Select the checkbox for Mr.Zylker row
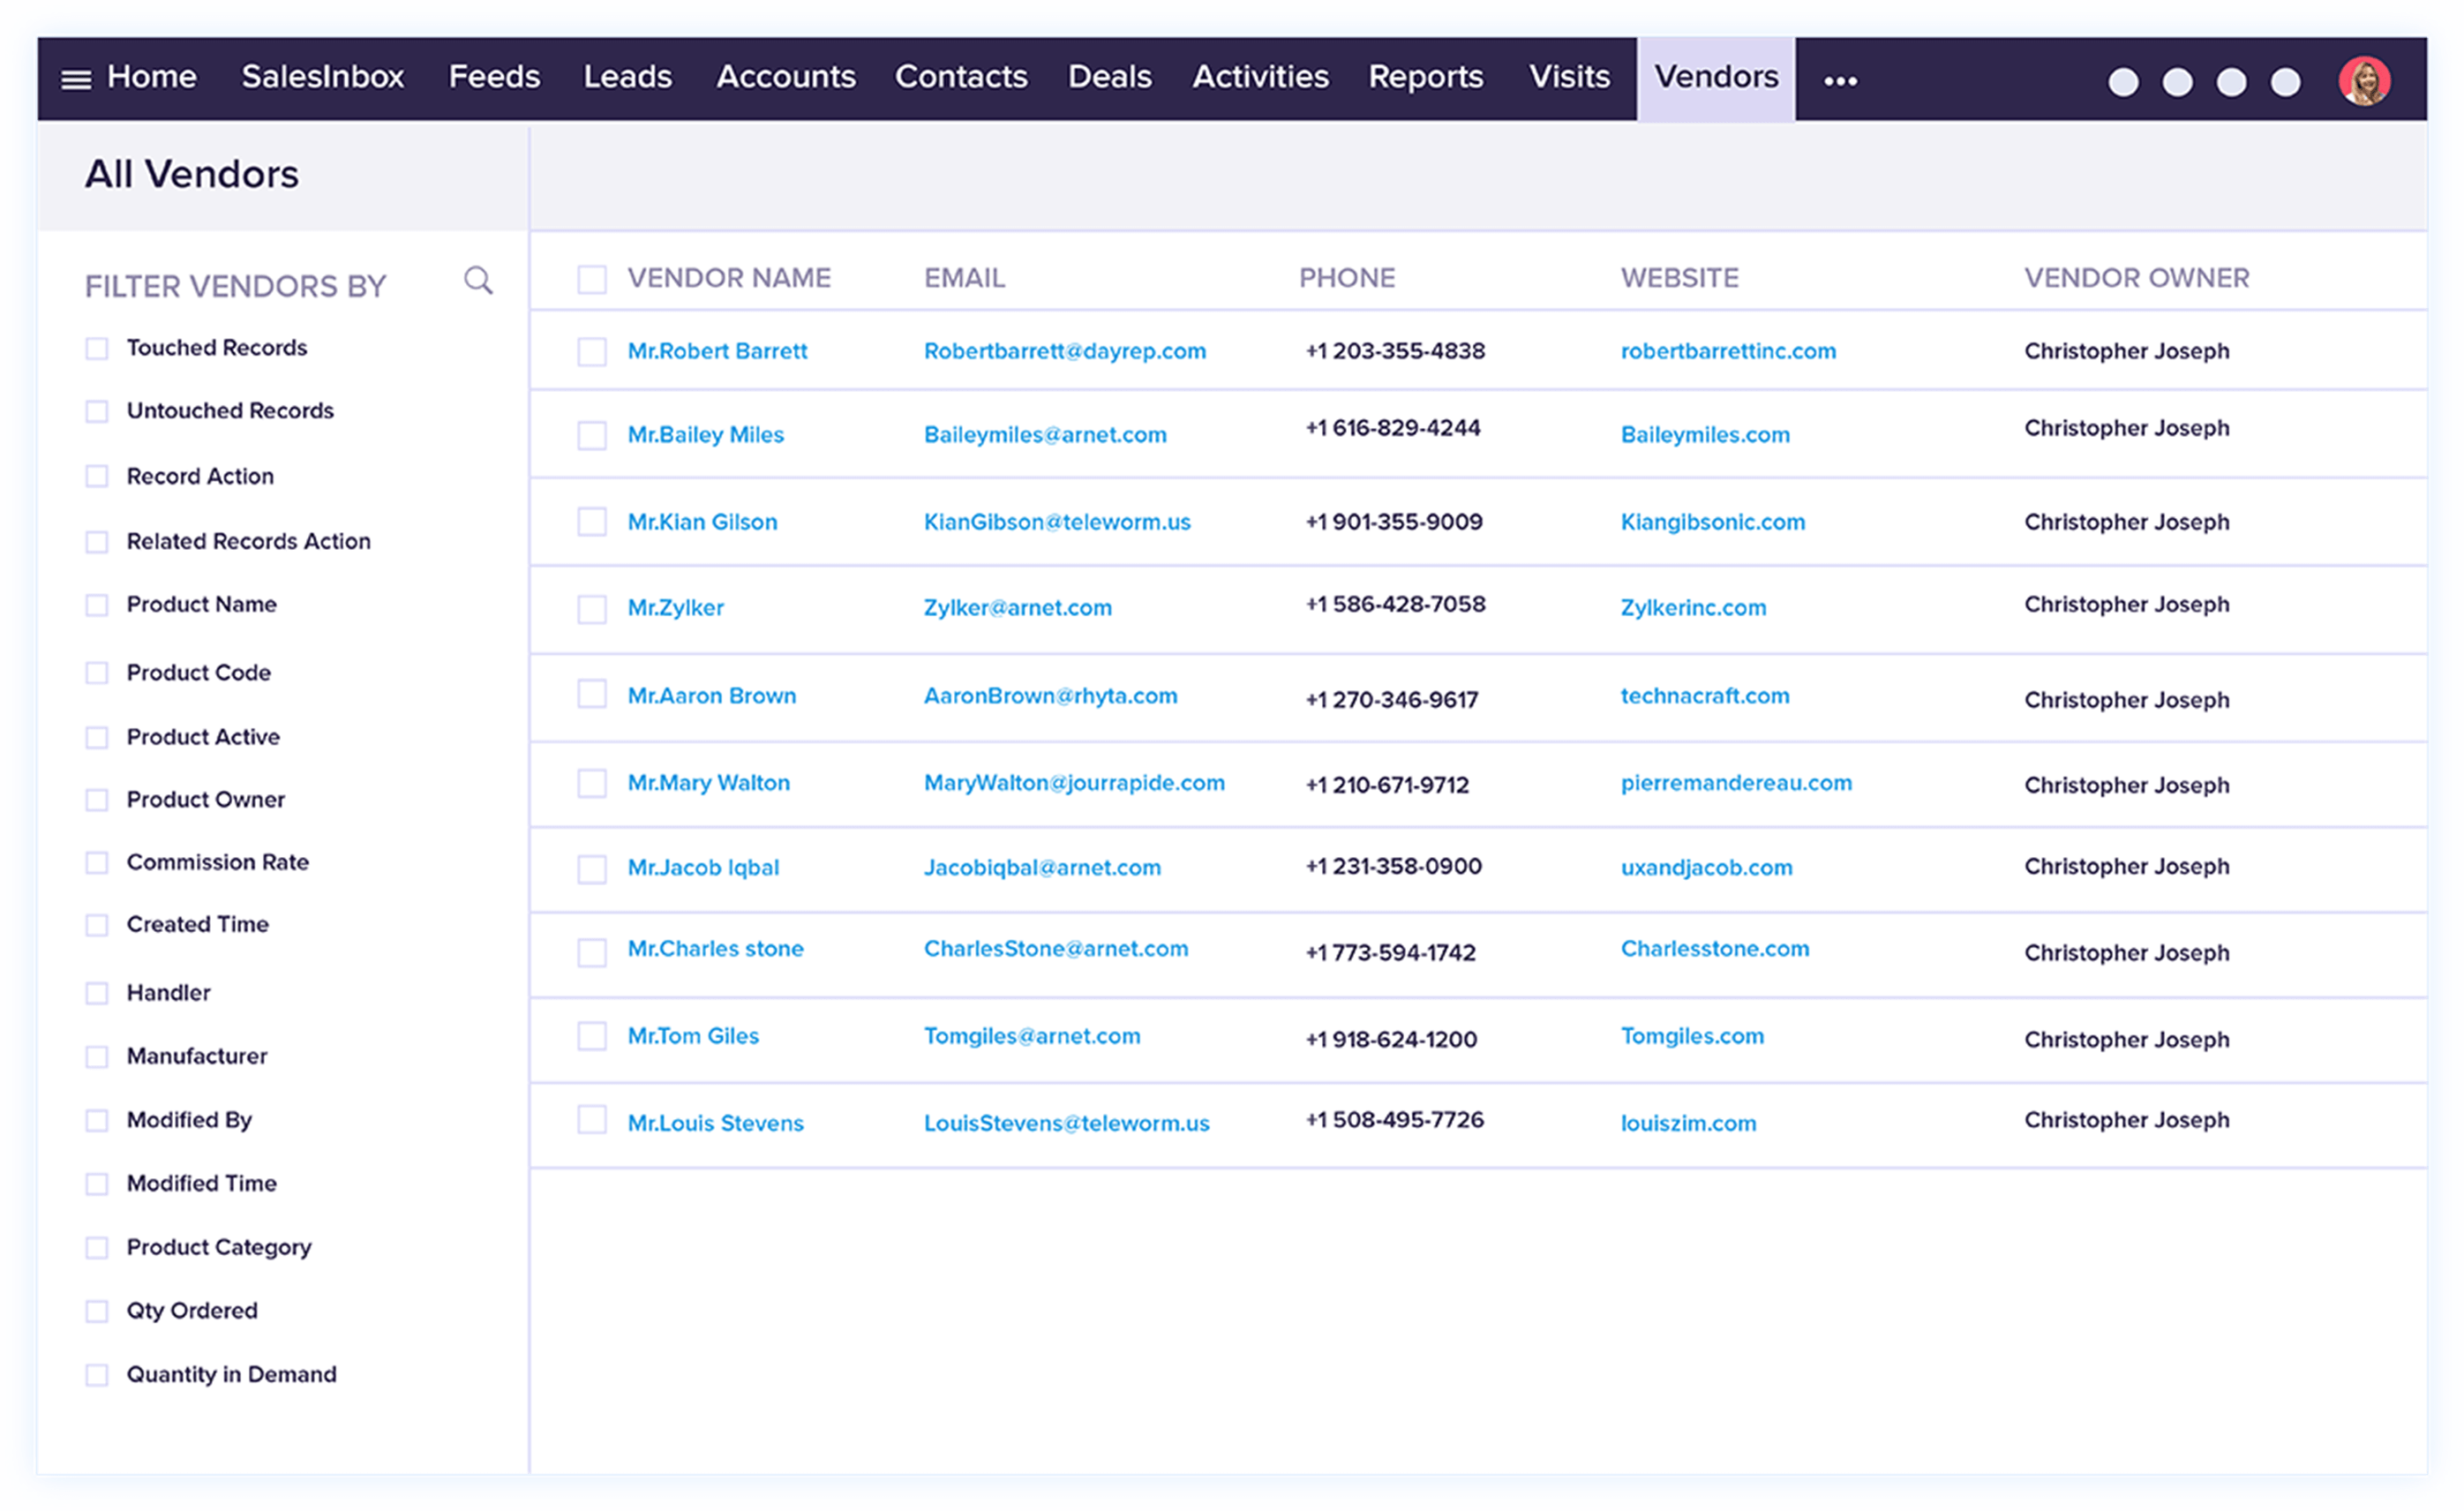 click(x=592, y=609)
